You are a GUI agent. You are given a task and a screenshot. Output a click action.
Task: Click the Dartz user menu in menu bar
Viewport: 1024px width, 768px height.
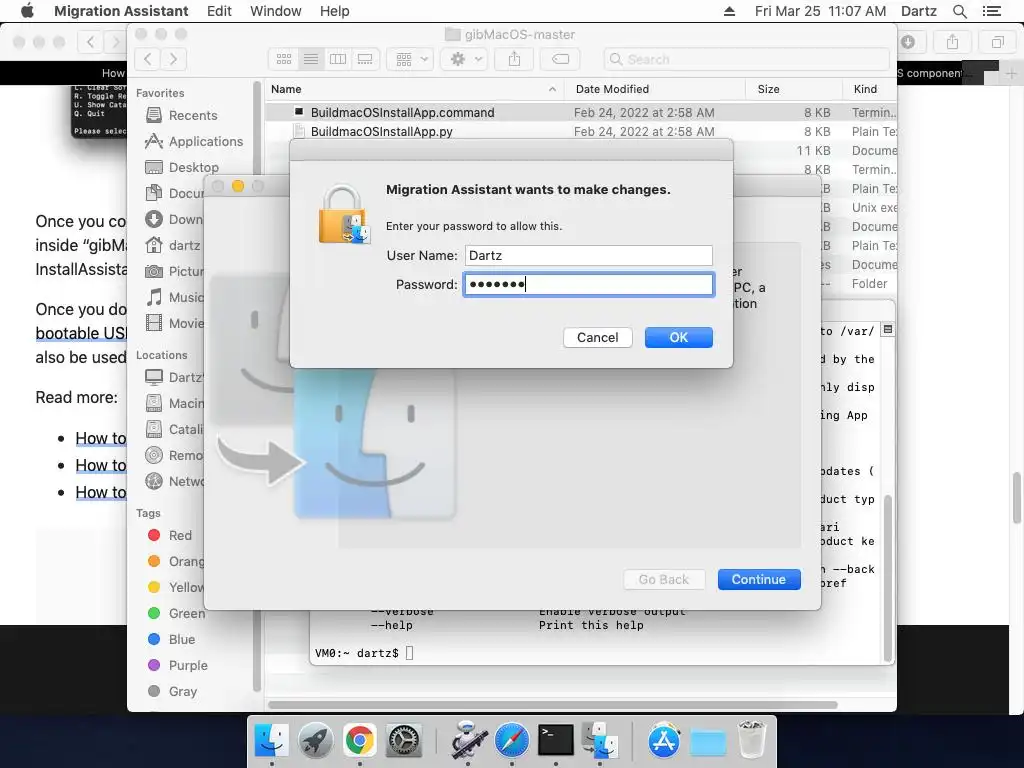tap(918, 11)
